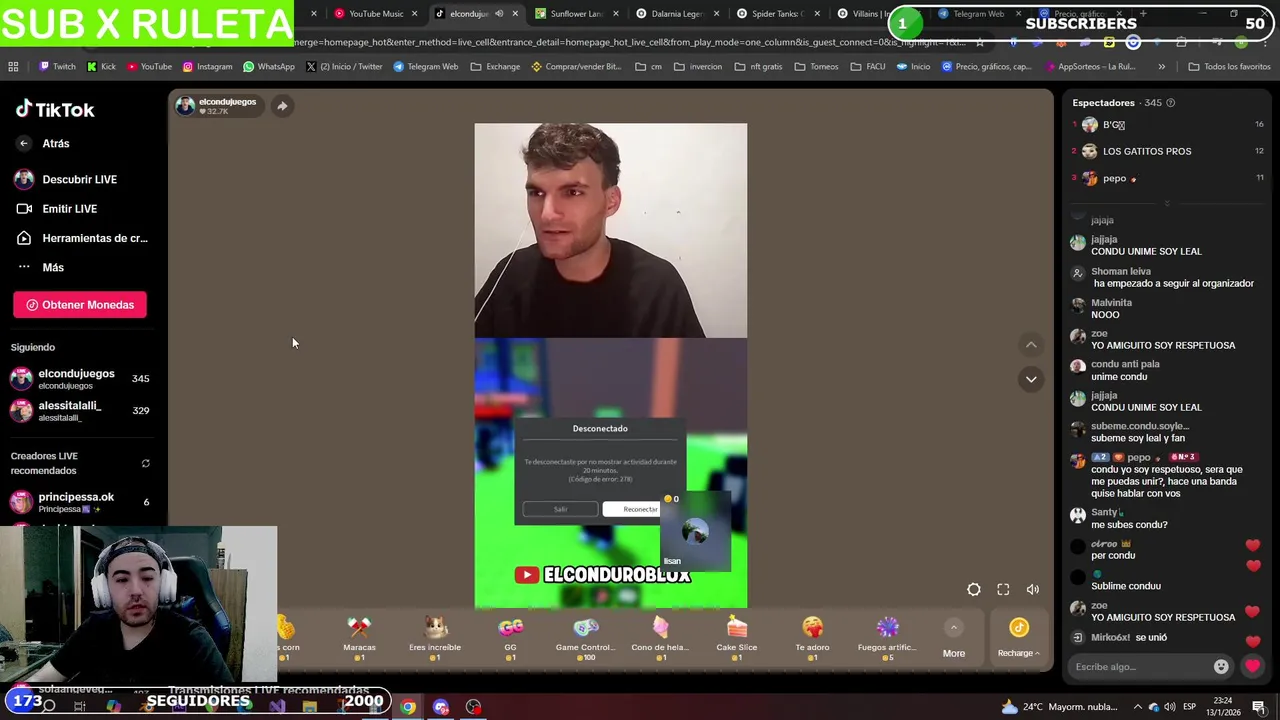
Task: Click the chat input Escribe algo
Action: (x=1138, y=667)
